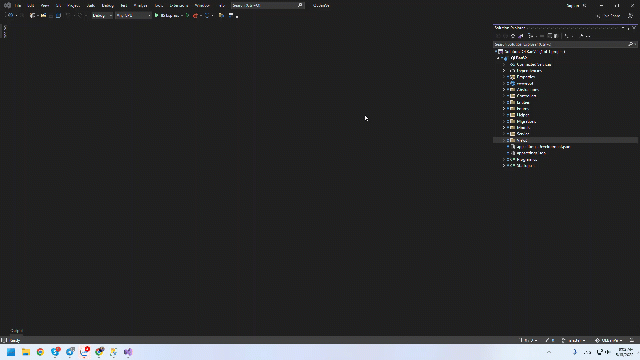Click Collapse All in Solution Explorer toolbar
The height and width of the screenshot is (360, 640).
point(549,36)
